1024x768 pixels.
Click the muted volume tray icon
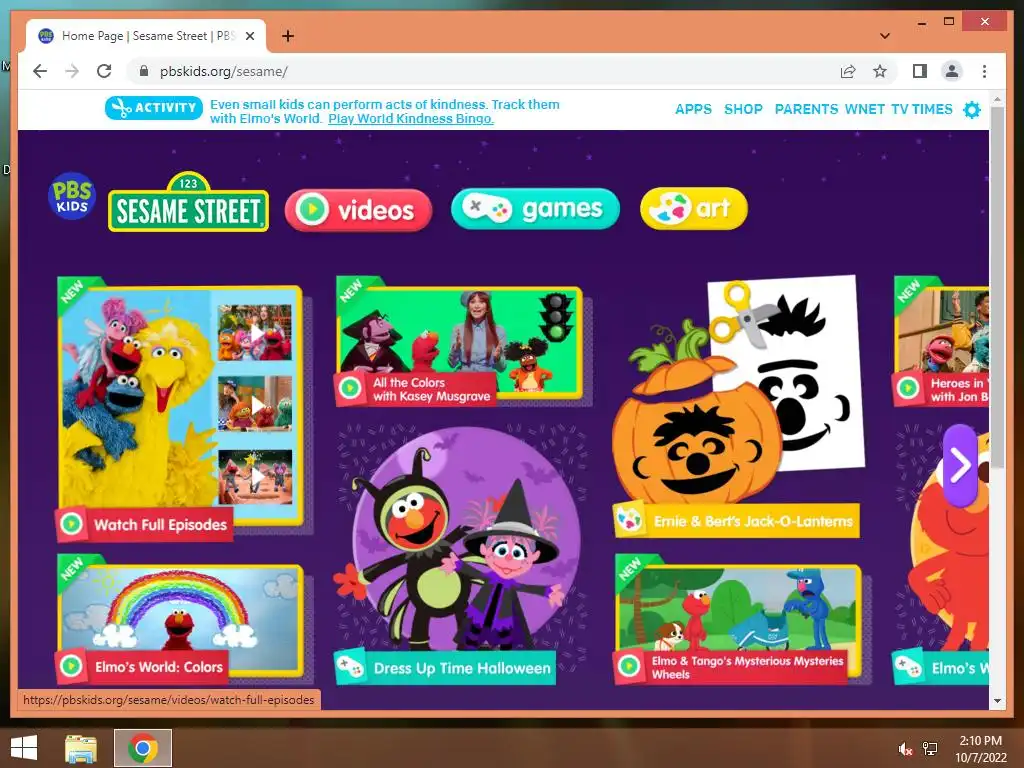pos(905,749)
